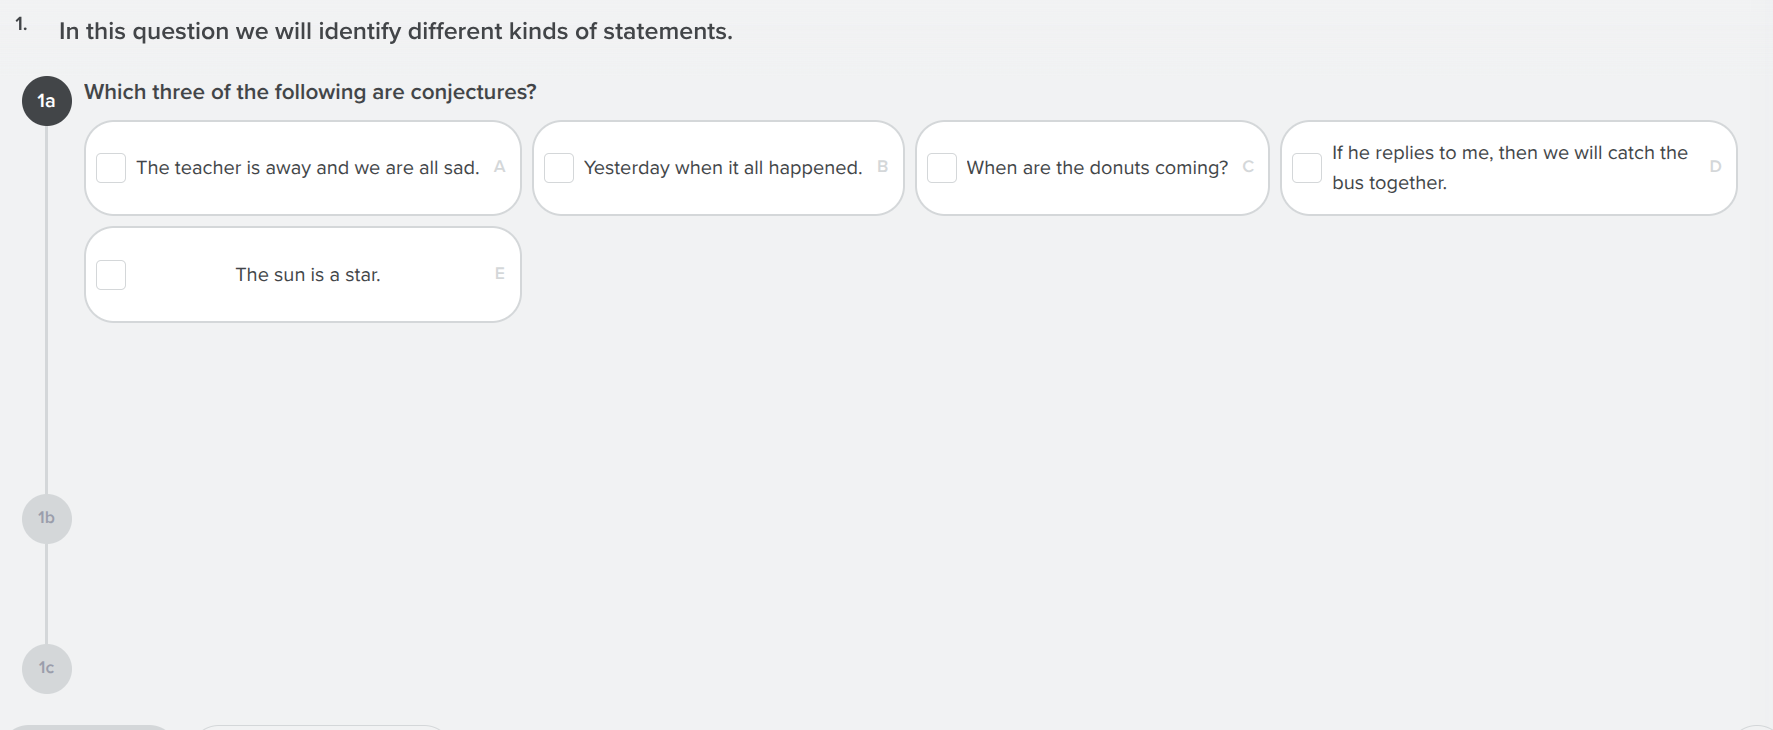This screenshot has height=730, width=1773.
Task: Select the "The sun is a star" card
Action: pos(302,274)
